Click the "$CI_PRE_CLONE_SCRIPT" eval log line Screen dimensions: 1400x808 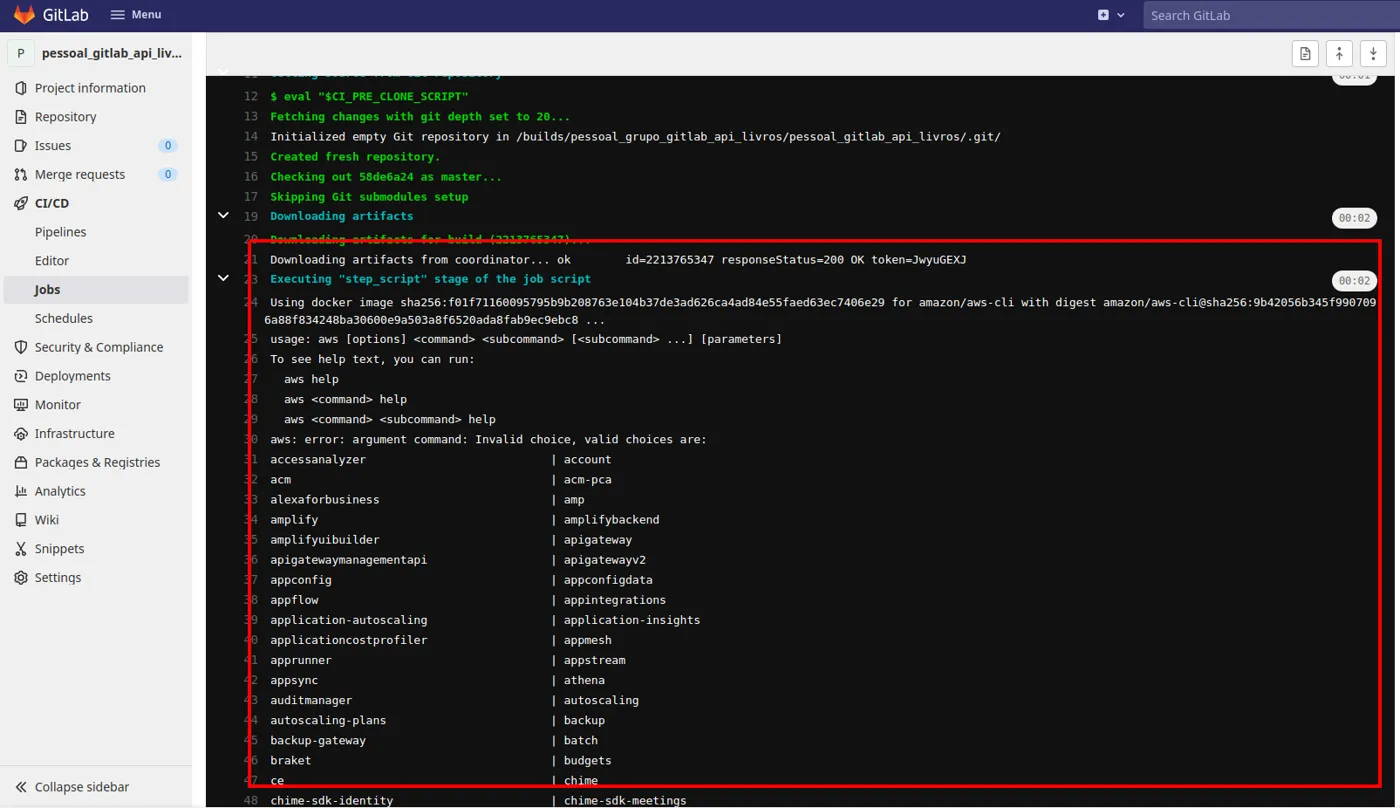[369, 97]
